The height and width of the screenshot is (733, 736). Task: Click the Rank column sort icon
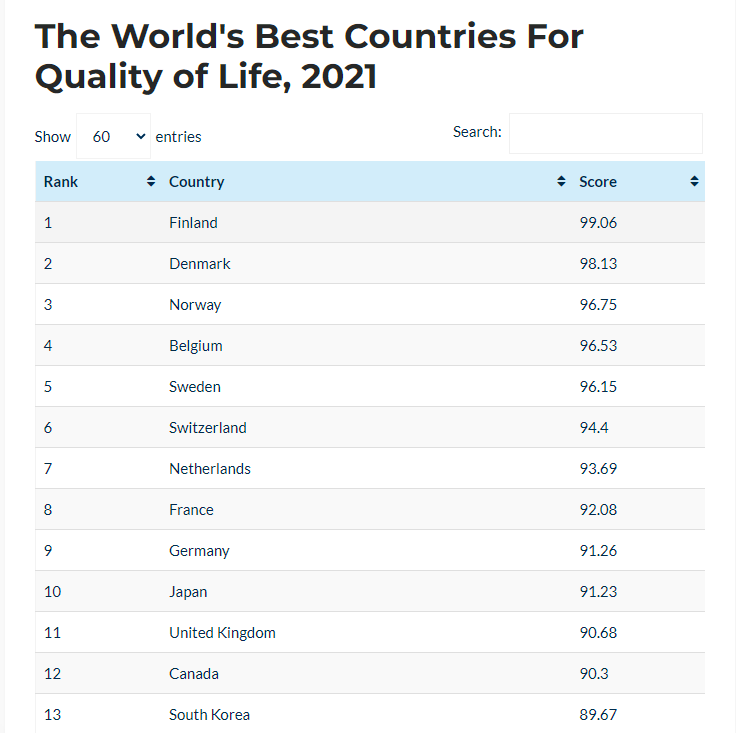(x=151, y=182)
